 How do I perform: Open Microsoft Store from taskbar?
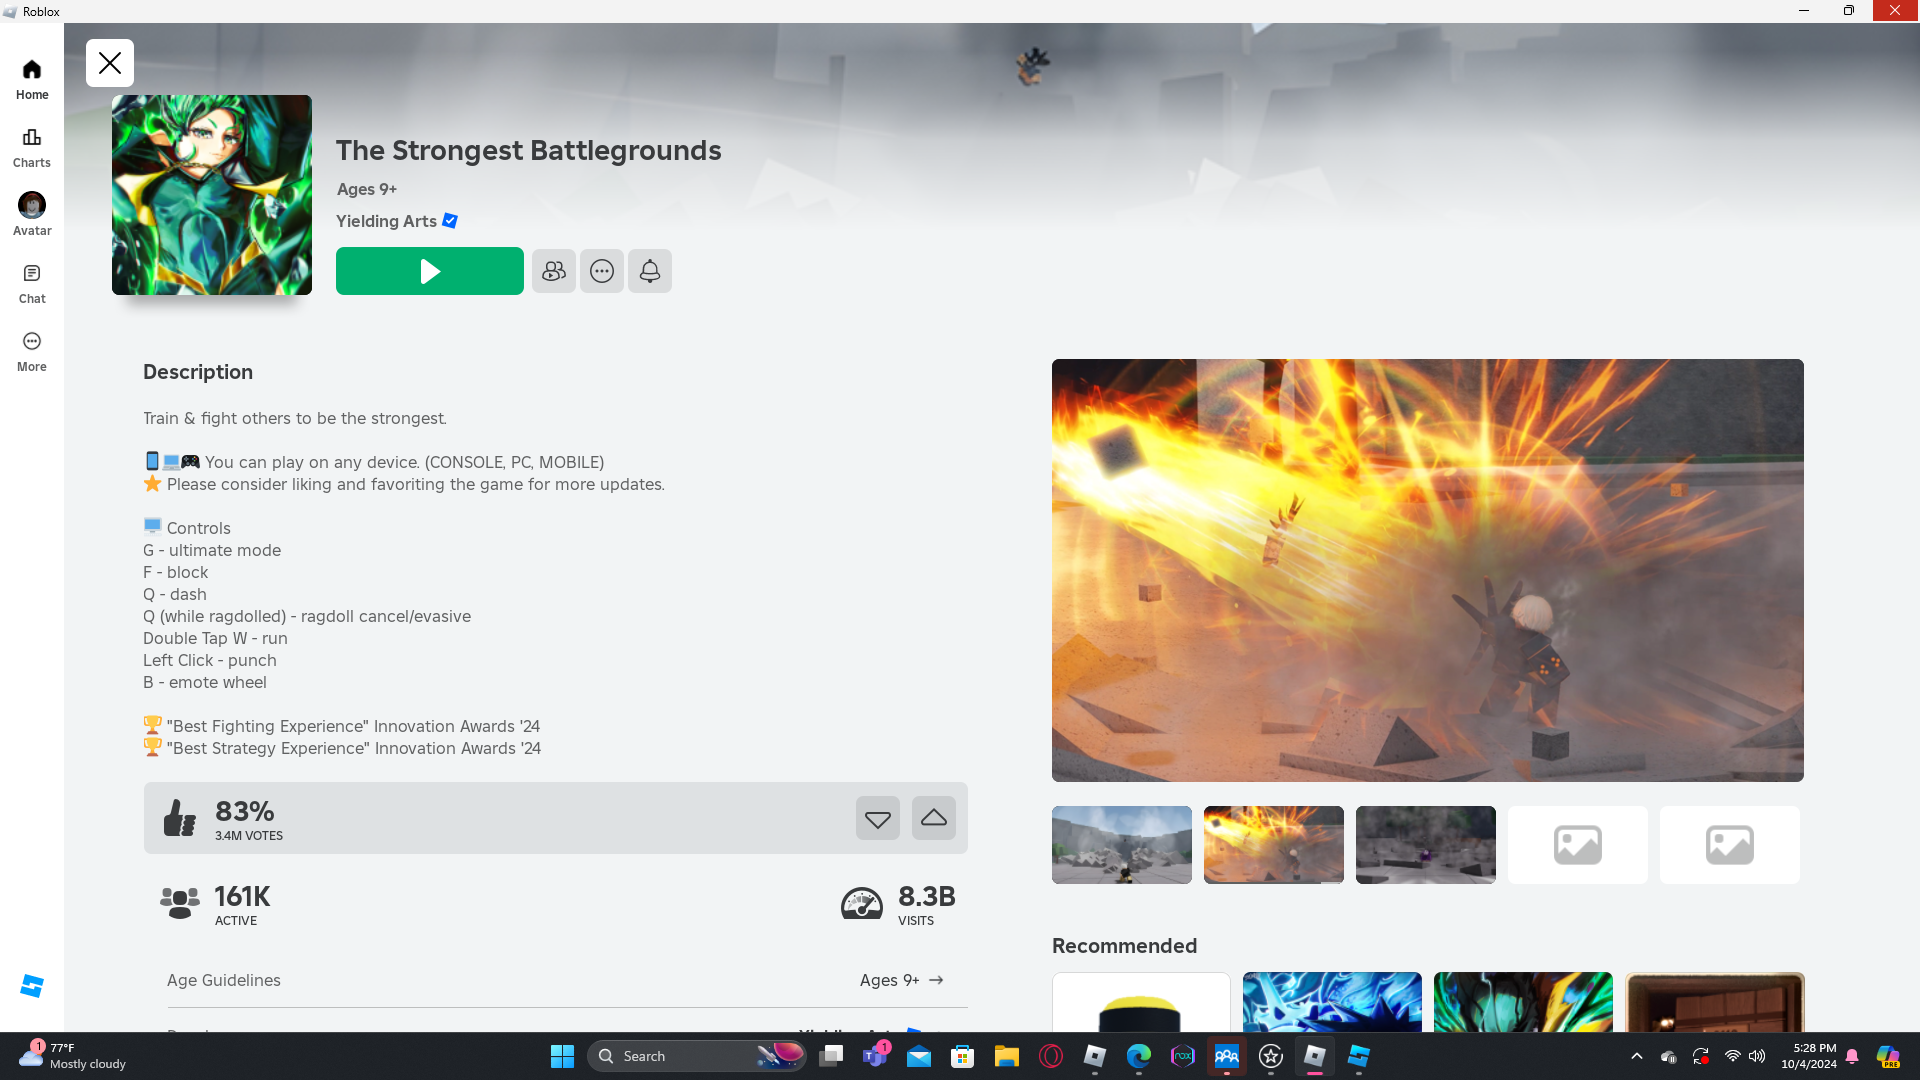point(963,1056)
